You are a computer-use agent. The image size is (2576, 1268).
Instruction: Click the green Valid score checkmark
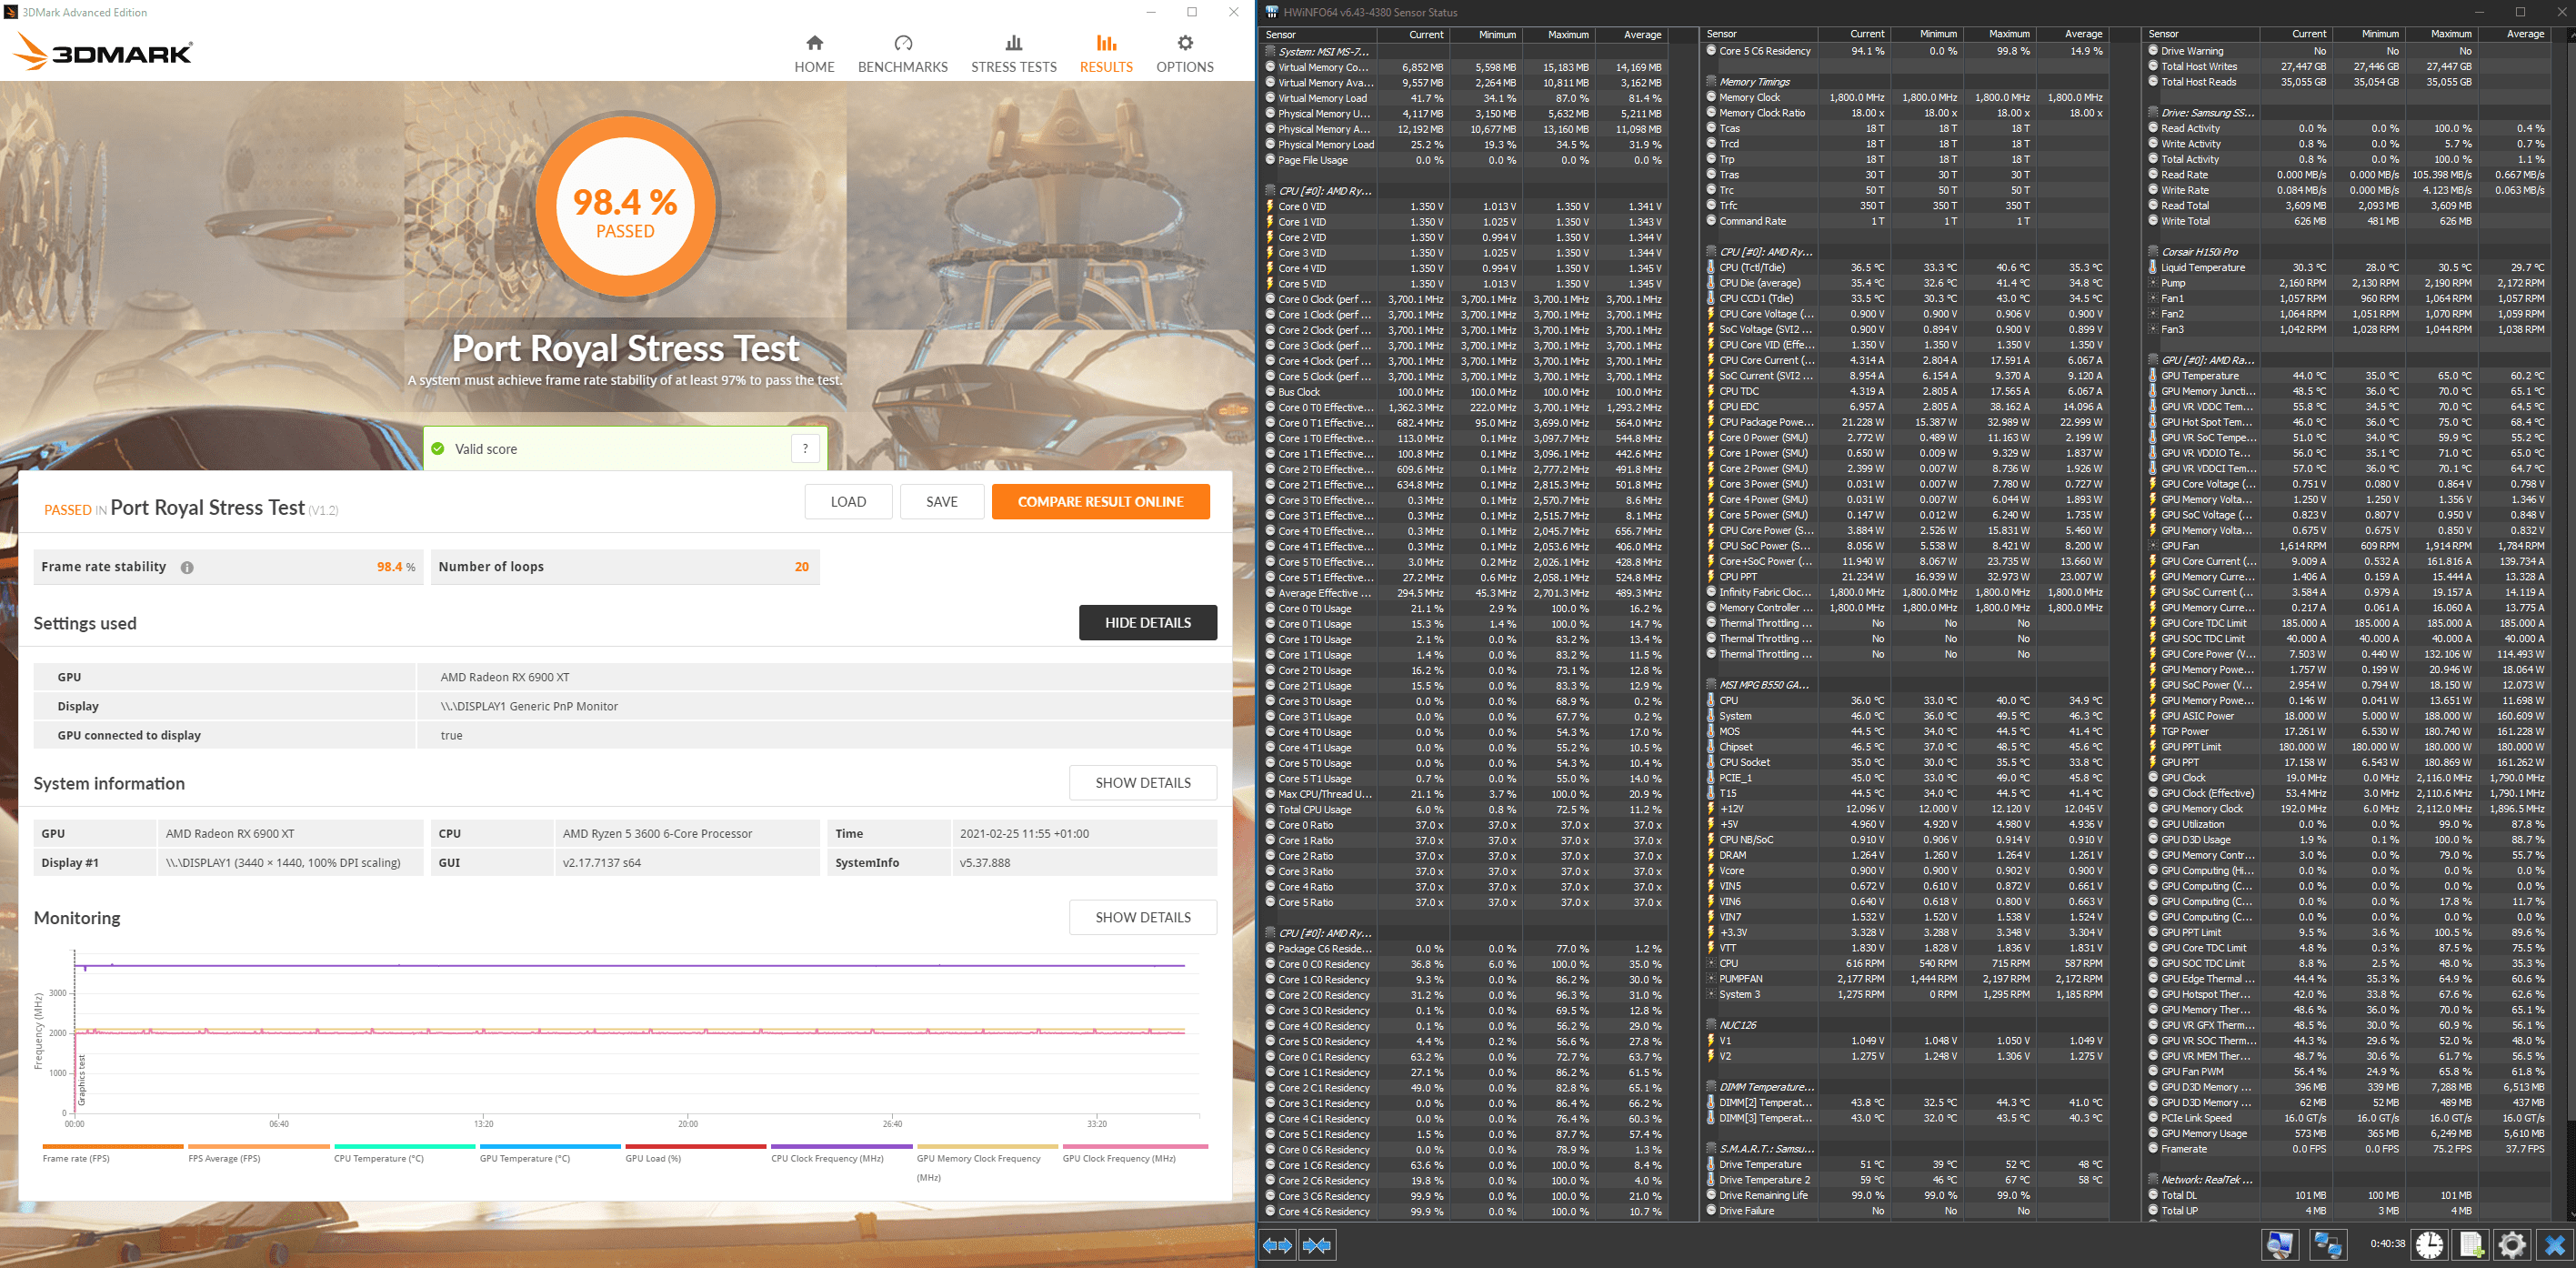[x=438, y=449]
